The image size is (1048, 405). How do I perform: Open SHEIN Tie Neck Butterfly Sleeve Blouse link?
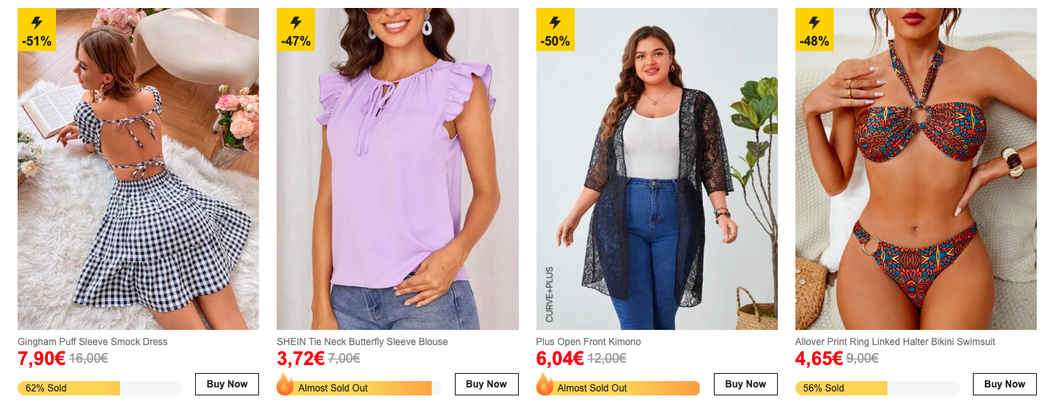point(362,342)
